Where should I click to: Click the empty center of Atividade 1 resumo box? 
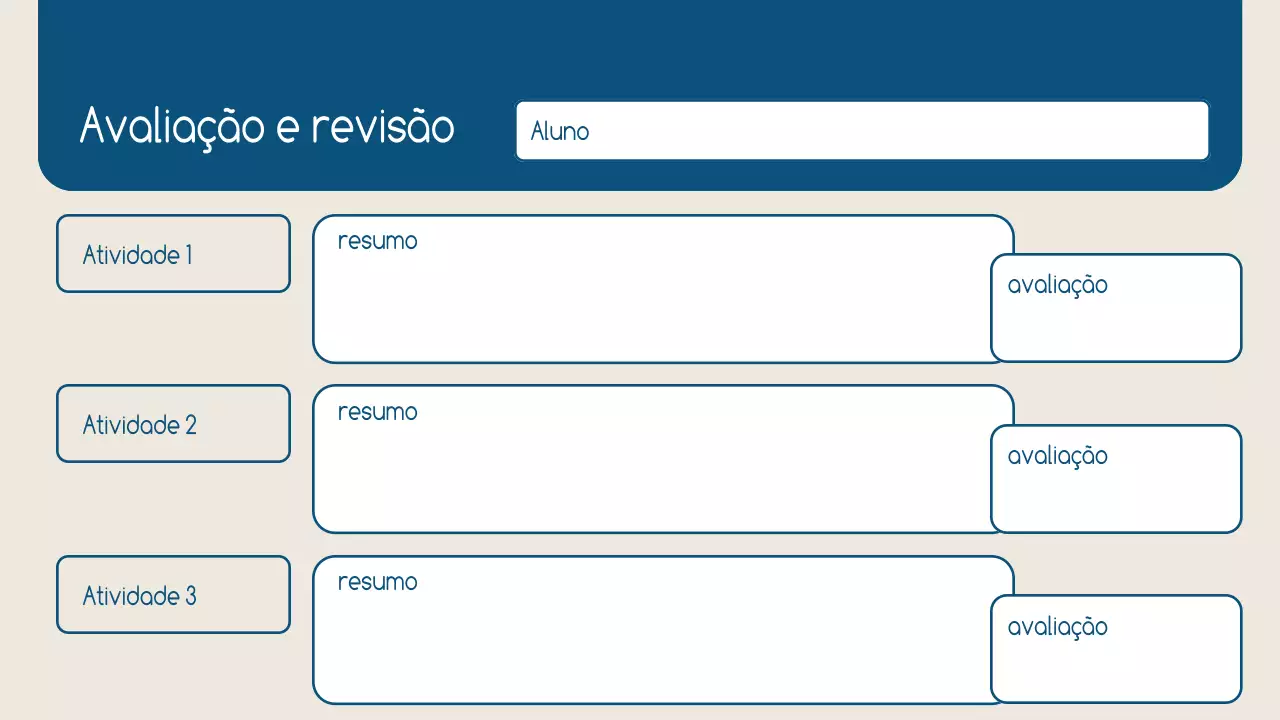(650, 300)
